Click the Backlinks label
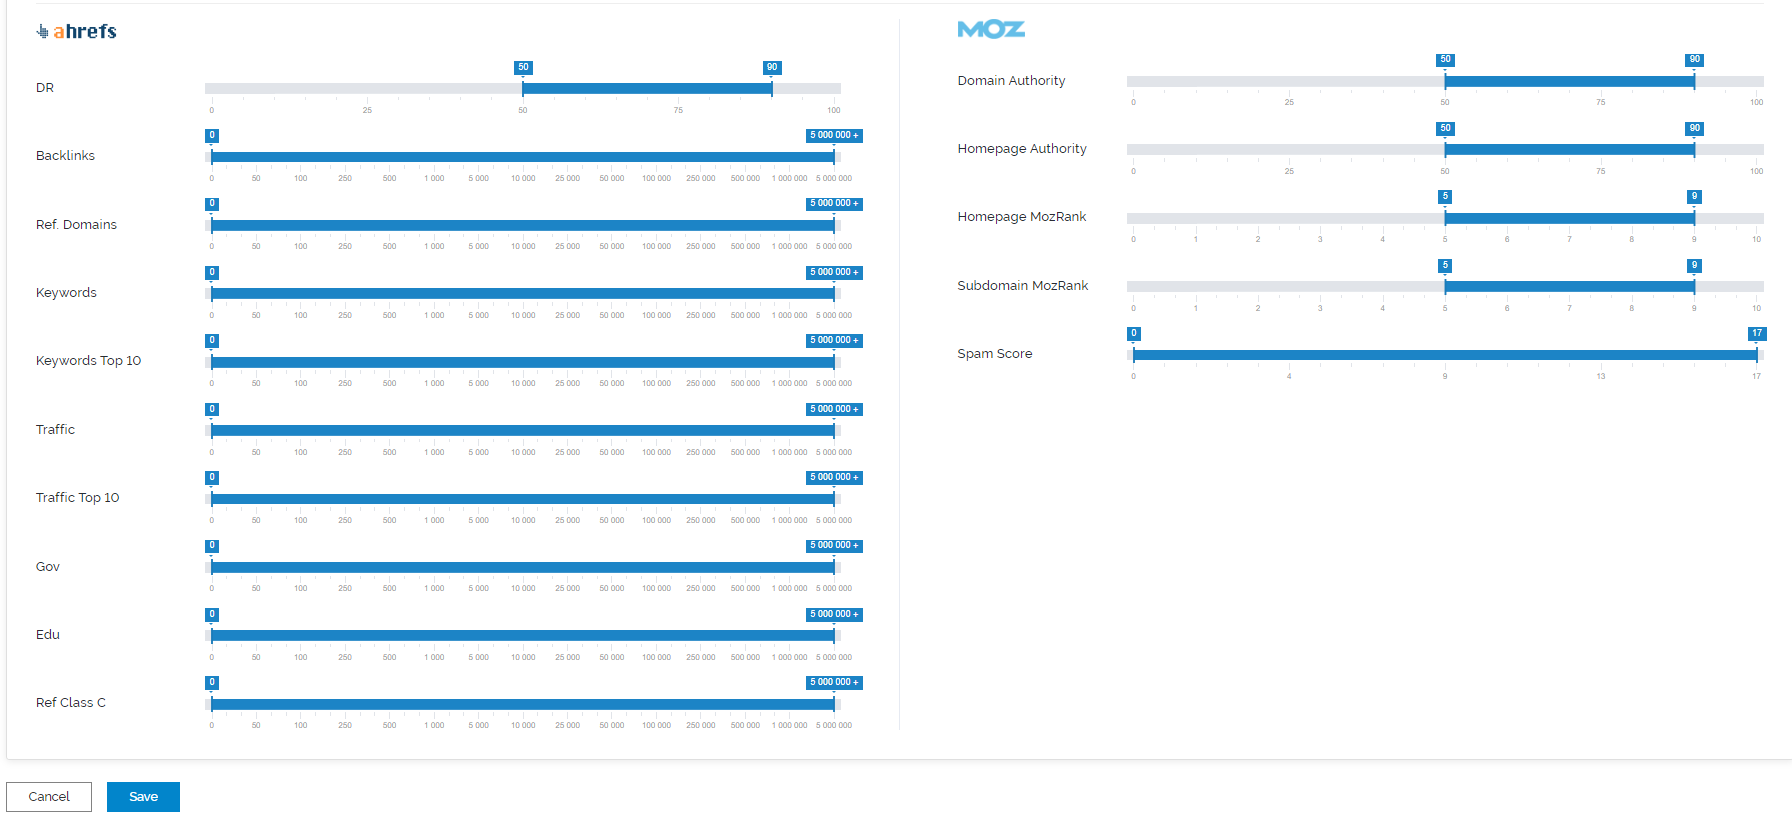The height and width of the screenshot is (827, 1792). 65,155
